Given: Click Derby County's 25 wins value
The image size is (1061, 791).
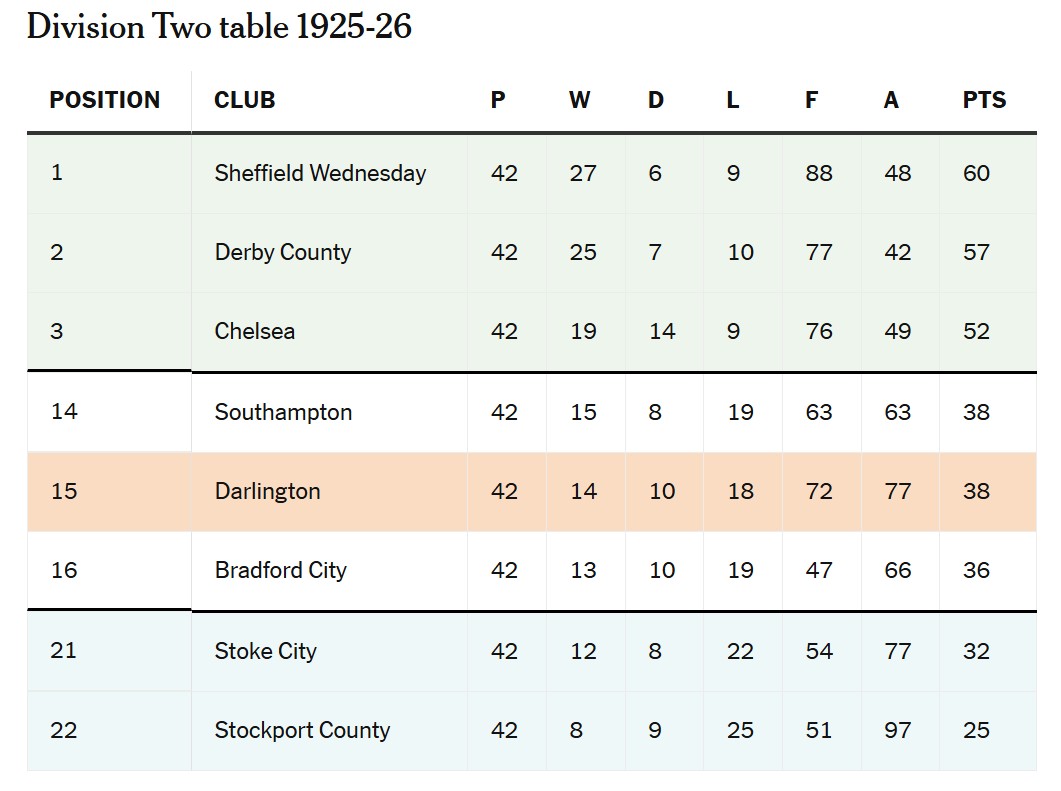Looking at the screenshot, I should (x=583, y=252).
